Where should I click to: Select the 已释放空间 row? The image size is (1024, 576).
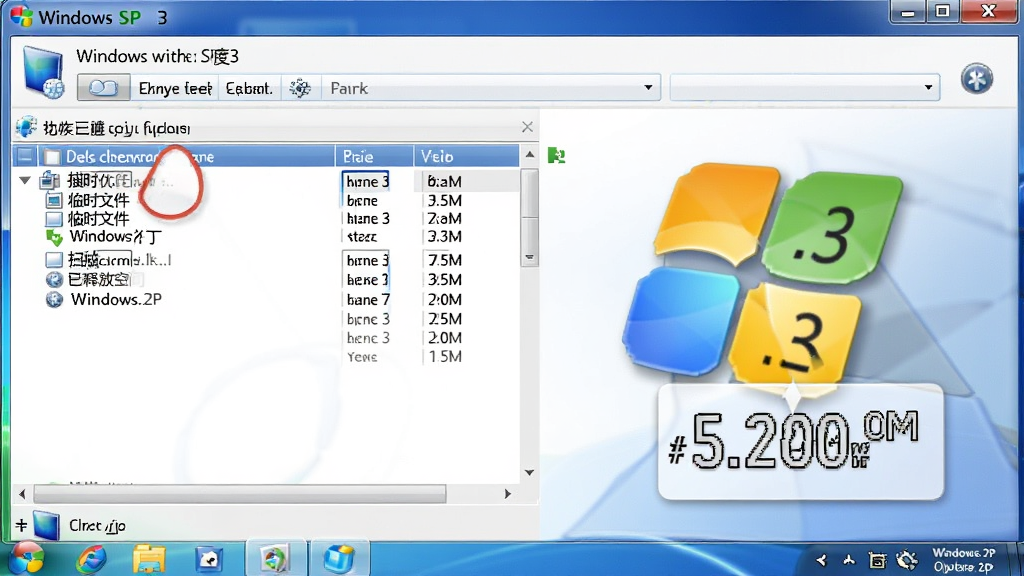pyautogui.click(x=104, y=280)
